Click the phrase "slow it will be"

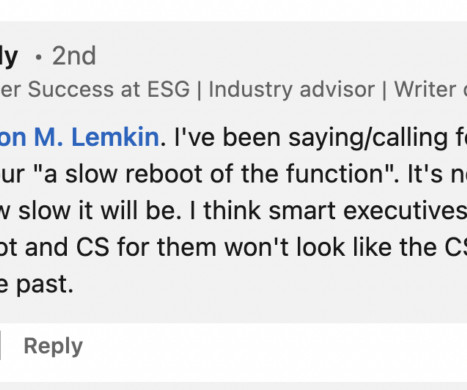100,210
